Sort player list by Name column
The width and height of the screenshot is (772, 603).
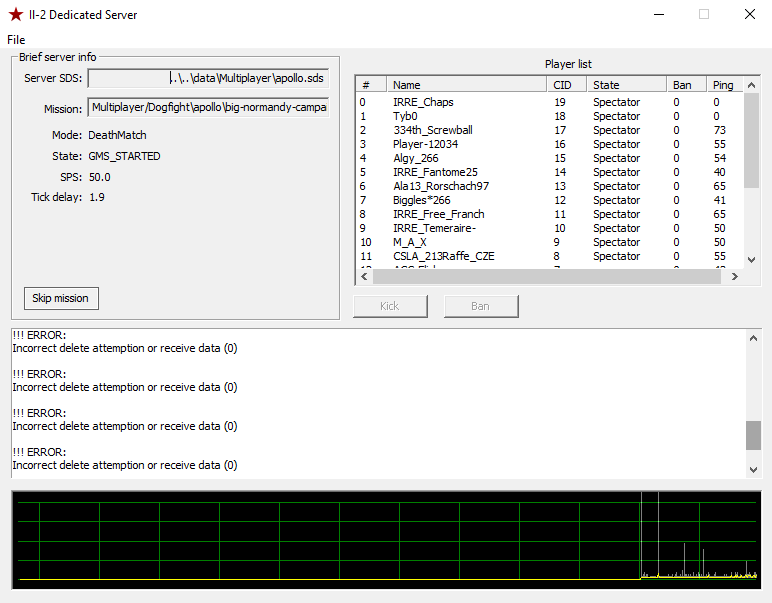tap(466, 85)
